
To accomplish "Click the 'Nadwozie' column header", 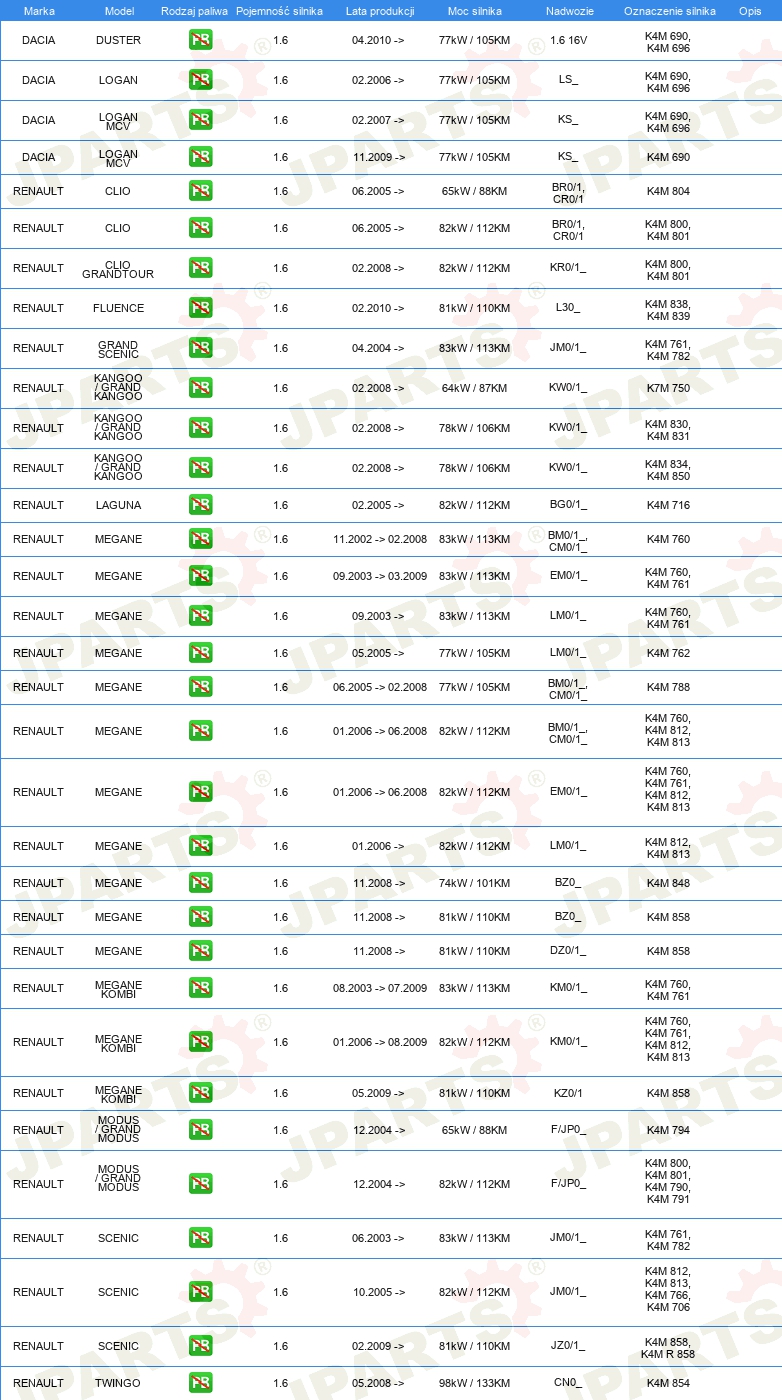I will pos(569,11).
